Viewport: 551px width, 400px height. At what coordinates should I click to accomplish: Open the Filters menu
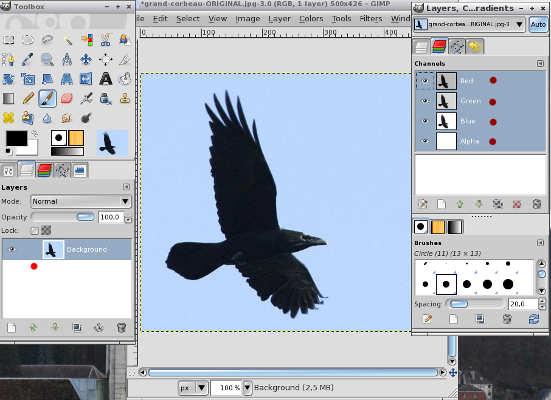click(370, 19)
